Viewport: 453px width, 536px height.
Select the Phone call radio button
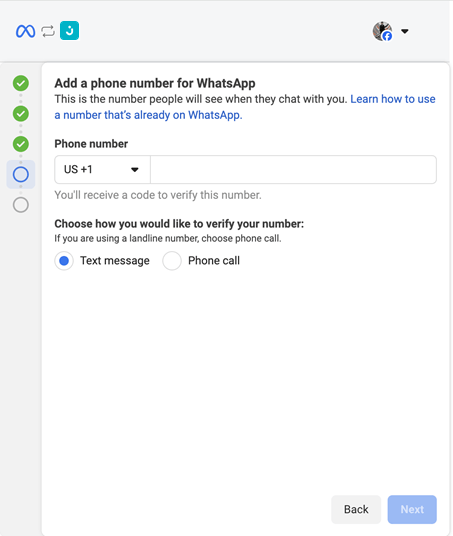tap(172, 261)
